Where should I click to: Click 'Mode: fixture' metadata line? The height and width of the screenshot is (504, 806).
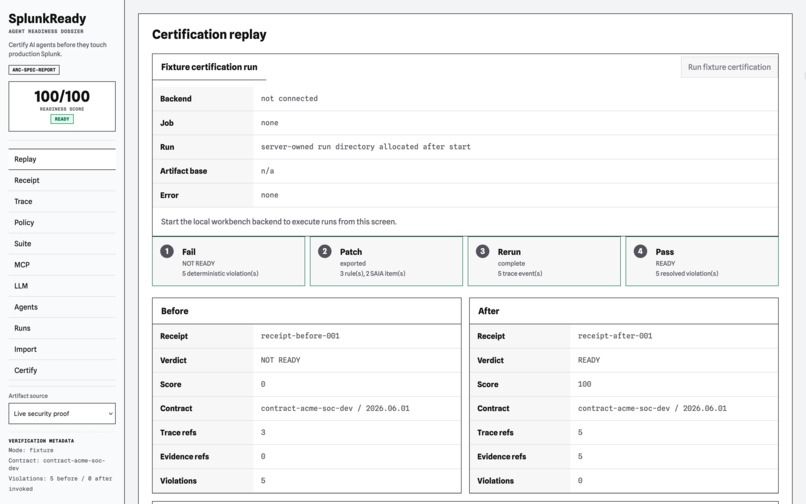click(x=31, y=450)
